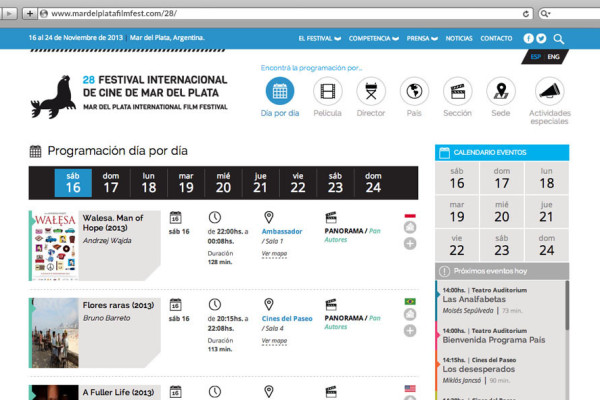Switch language to ENG
The width and height of the screenshot is (600, 400).
[553, 57]
